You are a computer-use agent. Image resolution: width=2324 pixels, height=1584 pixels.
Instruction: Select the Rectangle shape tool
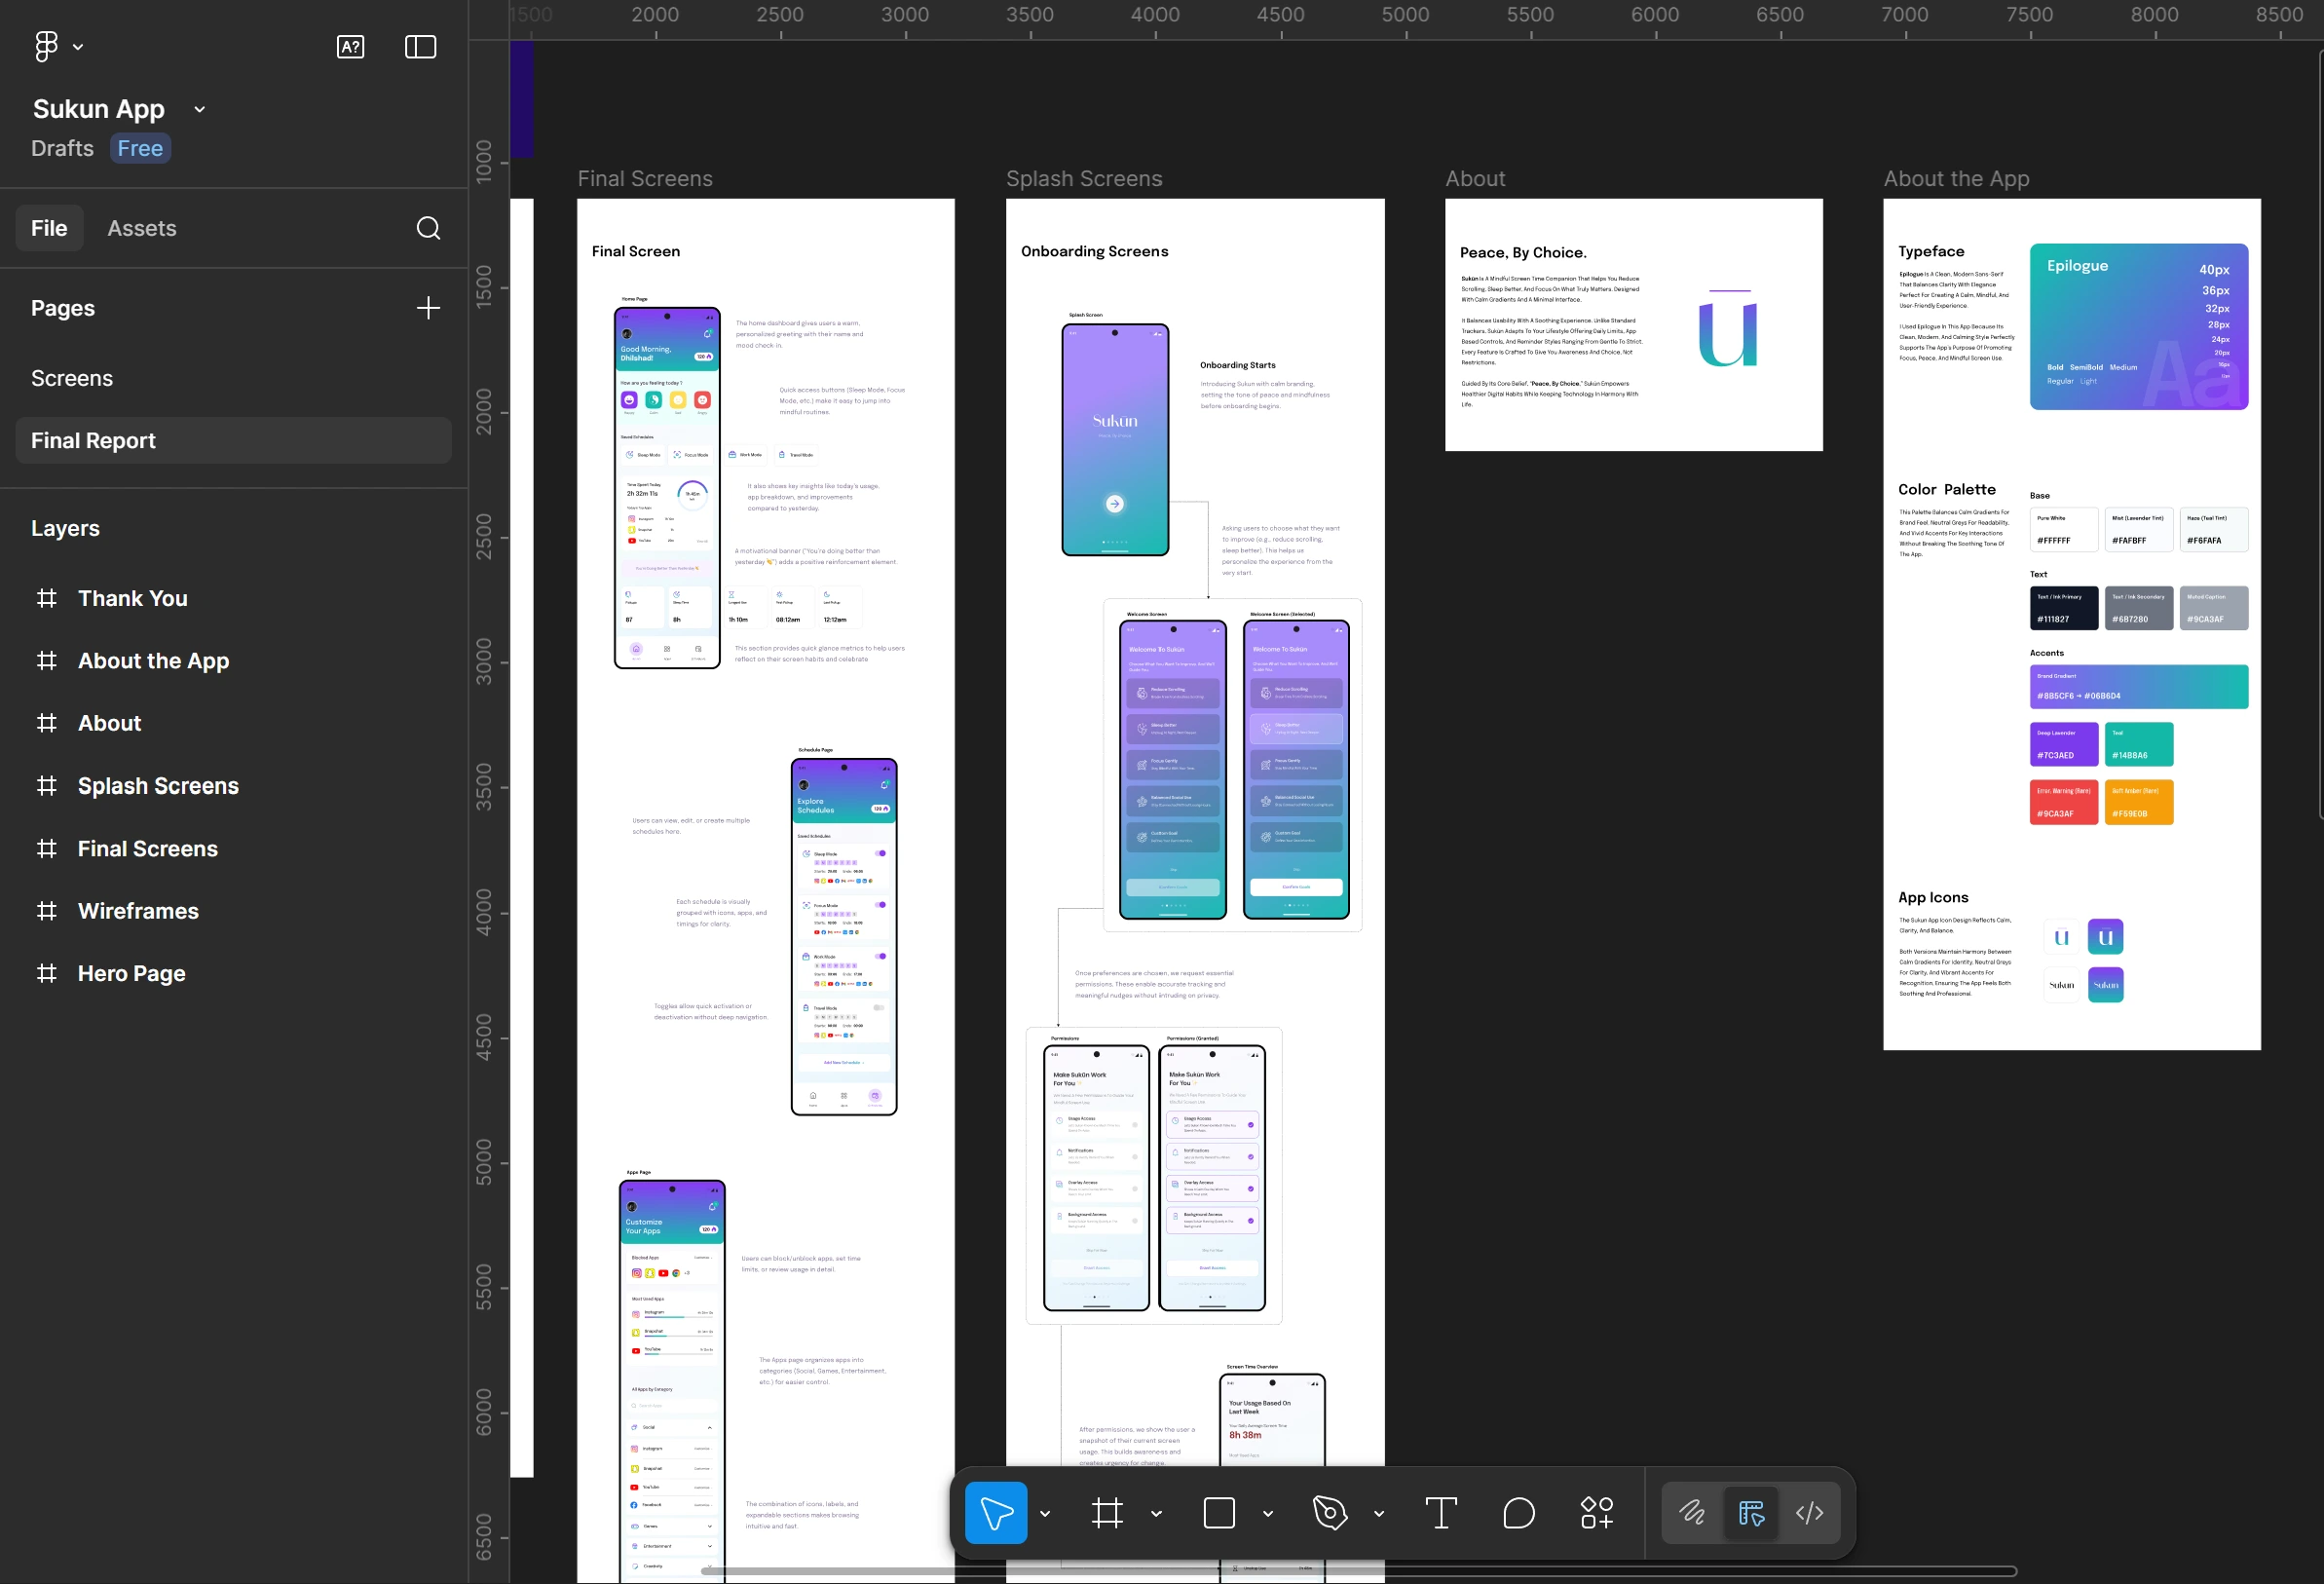1219,1513
